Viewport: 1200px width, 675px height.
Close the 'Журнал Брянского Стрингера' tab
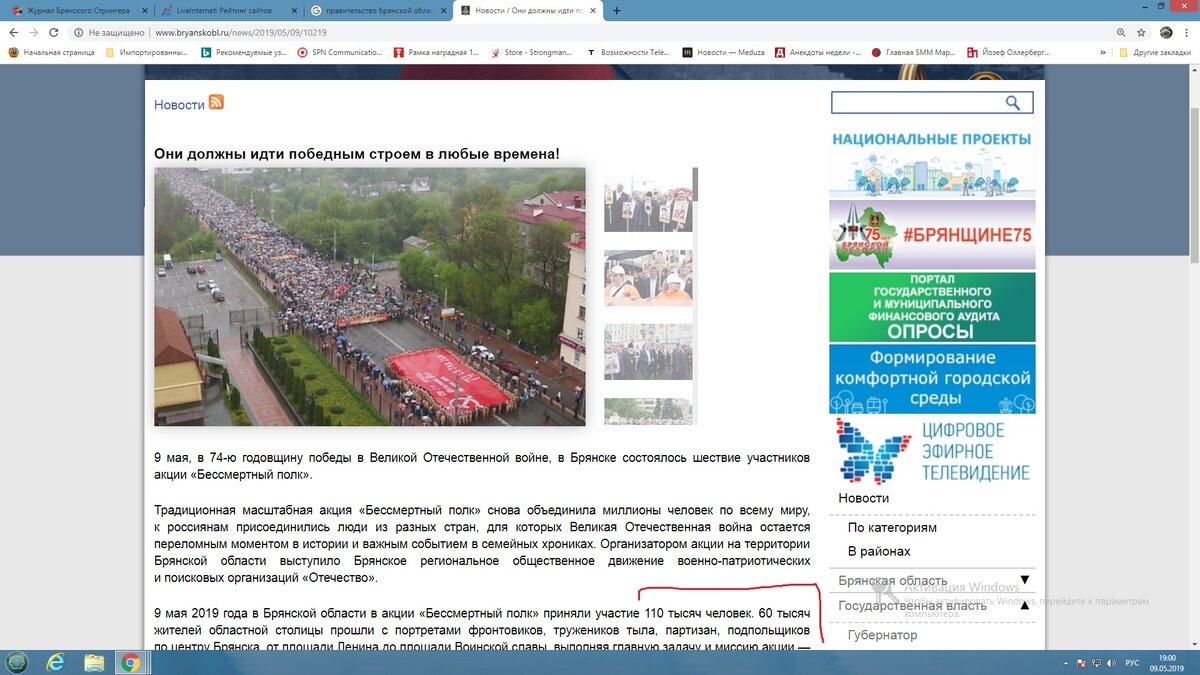pyautogui.click(x=143, y=11)
